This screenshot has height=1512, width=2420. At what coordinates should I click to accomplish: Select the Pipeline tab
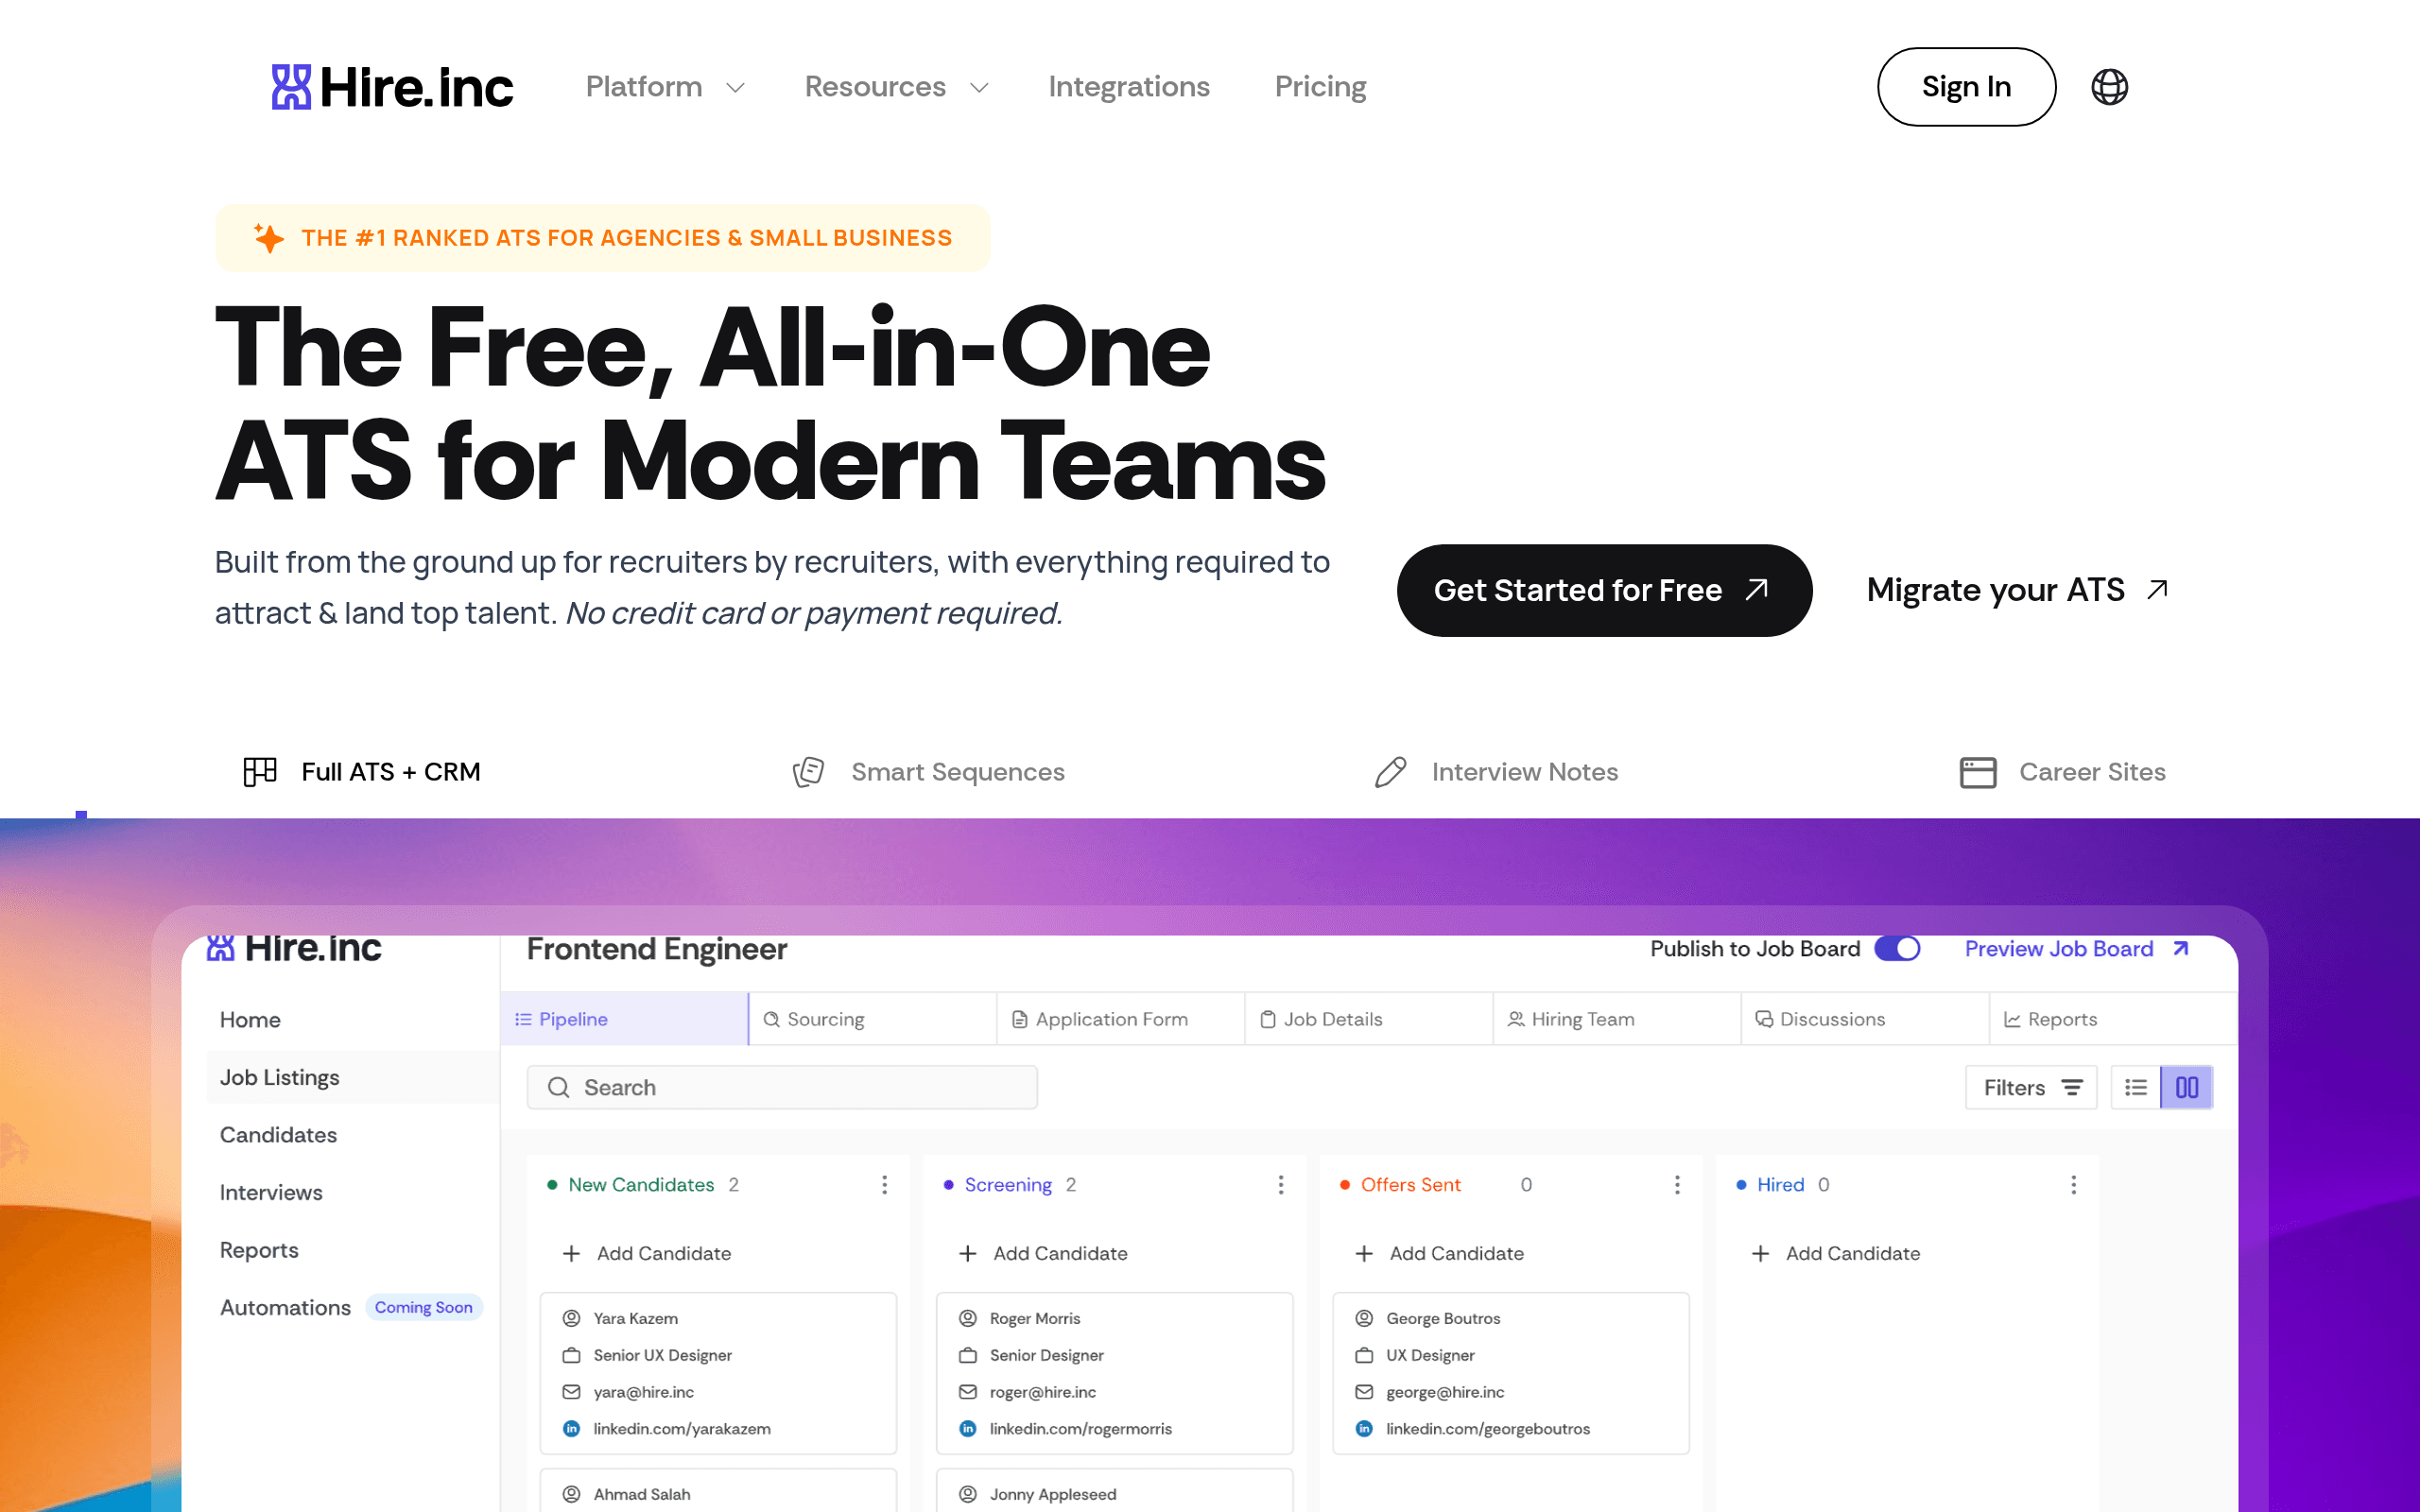(624, 1019)
